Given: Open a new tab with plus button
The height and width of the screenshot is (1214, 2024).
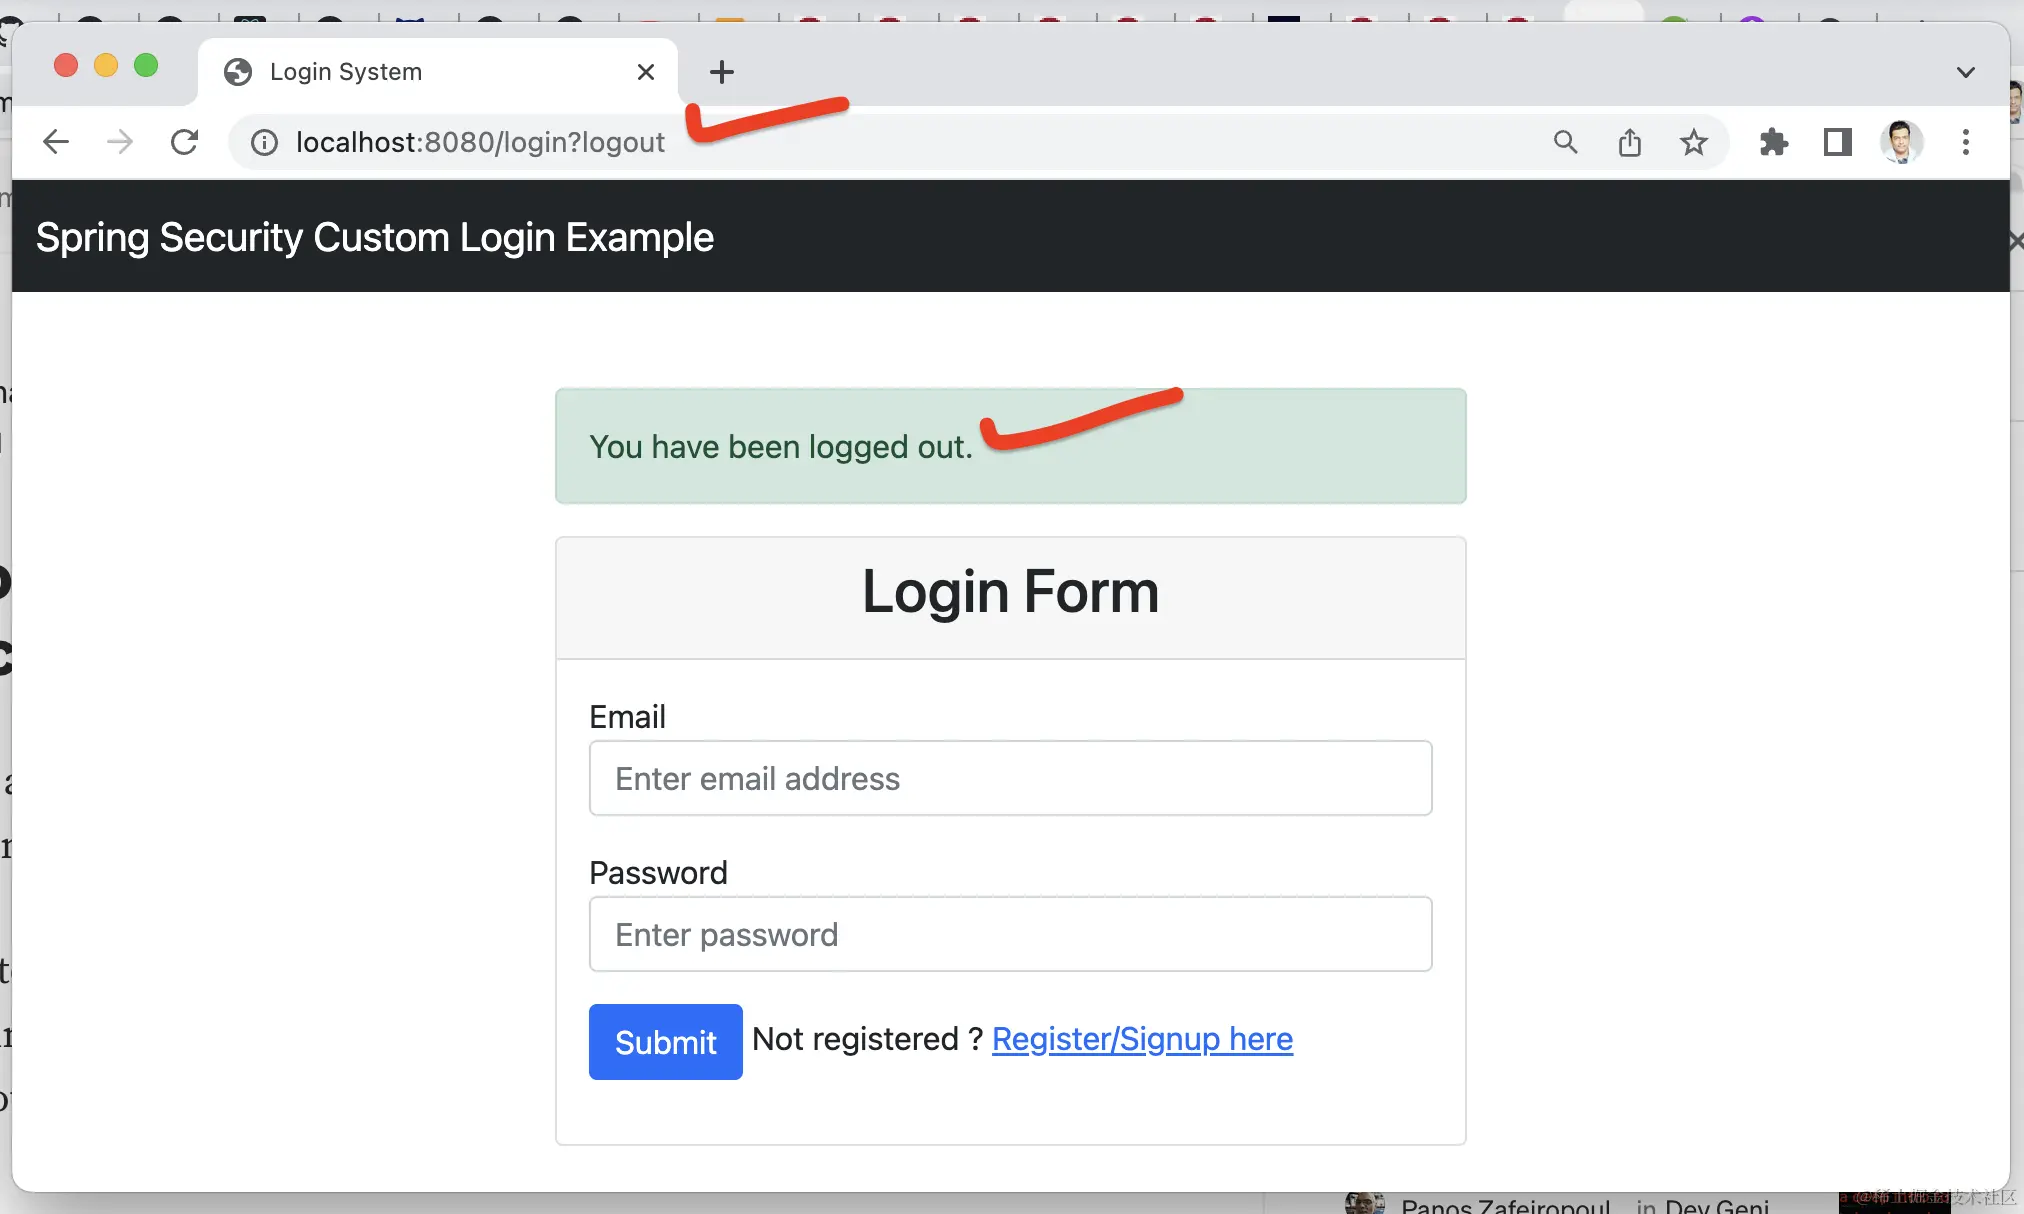Looking at the screenshot, I should click(x=722, y=72).
